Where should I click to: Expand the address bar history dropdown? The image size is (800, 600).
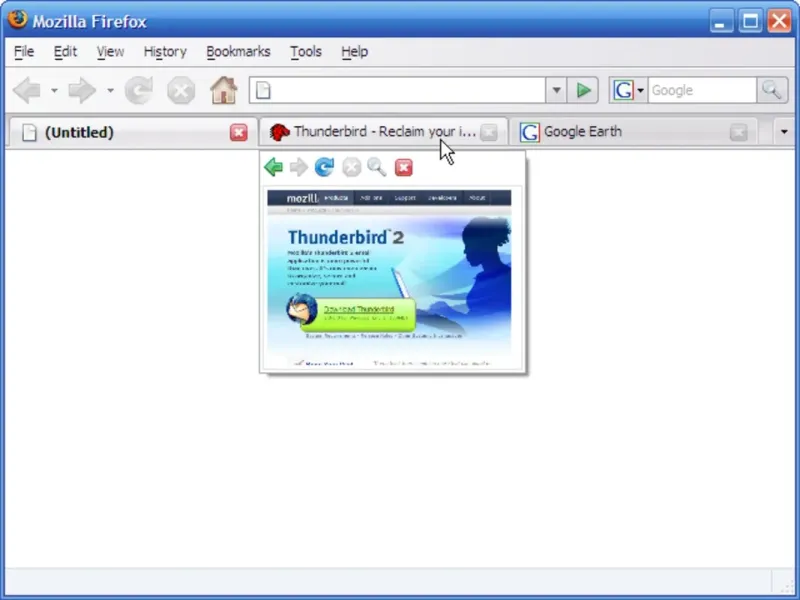click(556, 90)
